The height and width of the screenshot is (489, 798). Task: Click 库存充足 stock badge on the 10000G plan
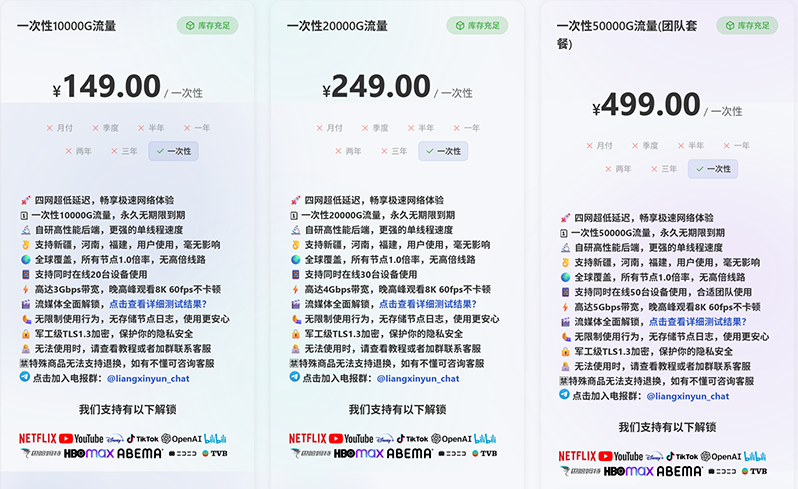pyautogui.click(x=208, y=25)
